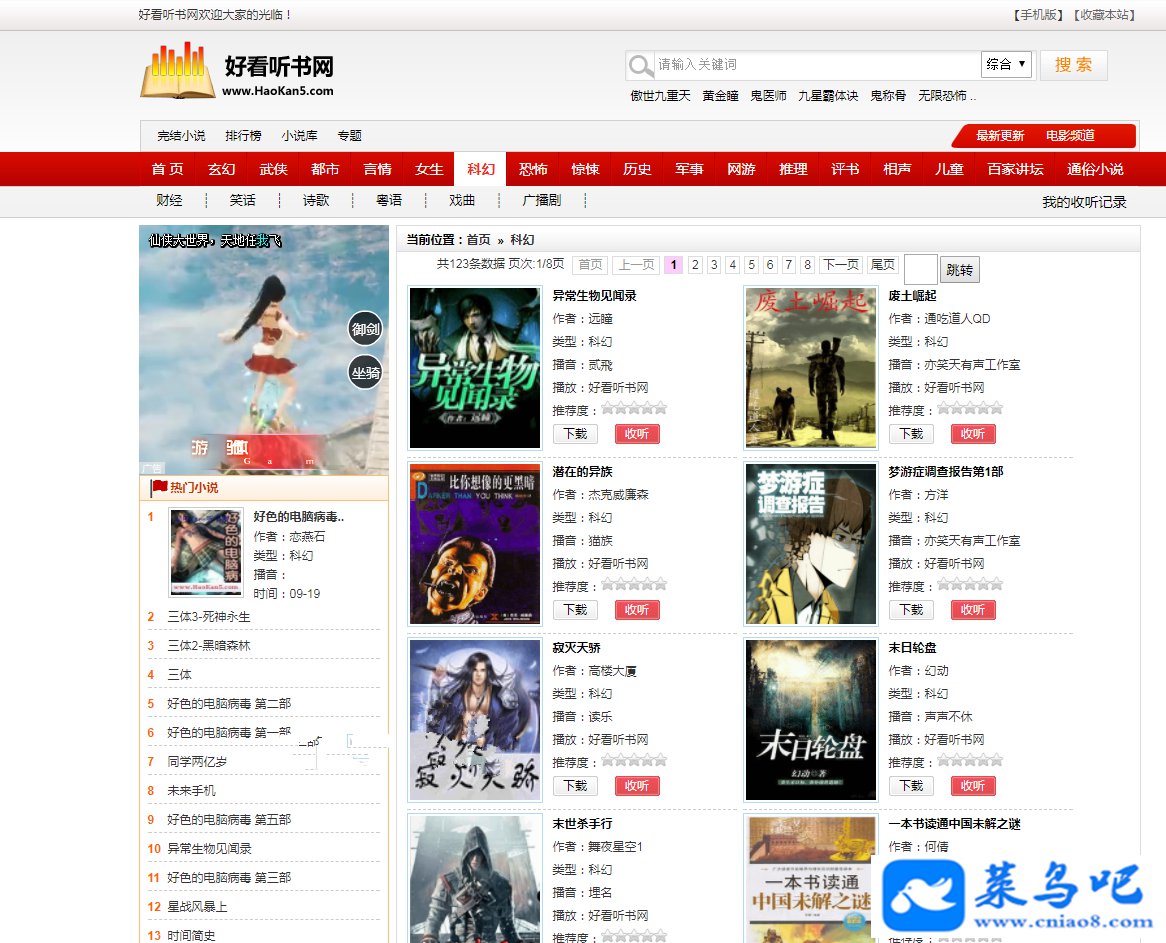Open the 异常生物见闻录 cover thumbnail

474,368
